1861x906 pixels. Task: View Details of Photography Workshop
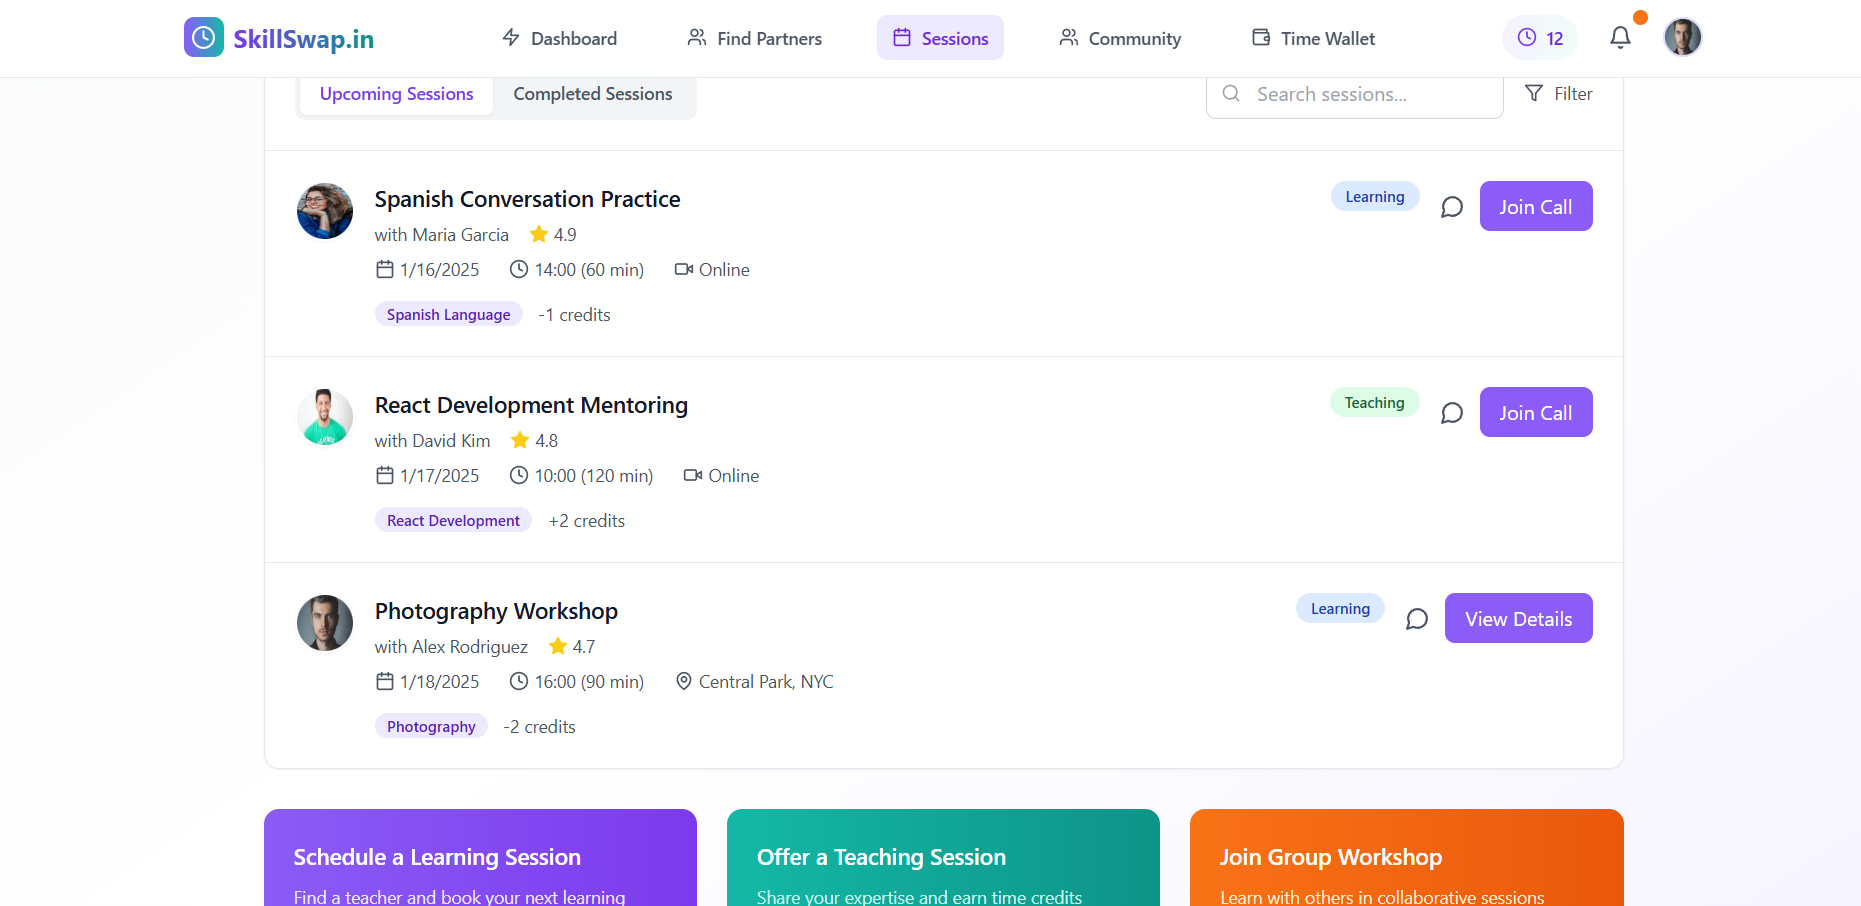point(1519,618)
